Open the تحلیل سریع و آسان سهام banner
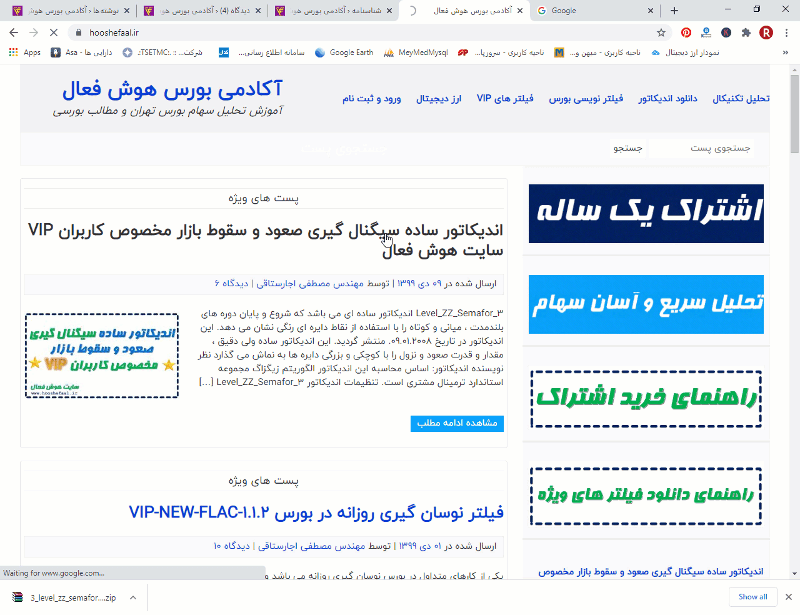 pyautogui.click(x=646, y=304)
